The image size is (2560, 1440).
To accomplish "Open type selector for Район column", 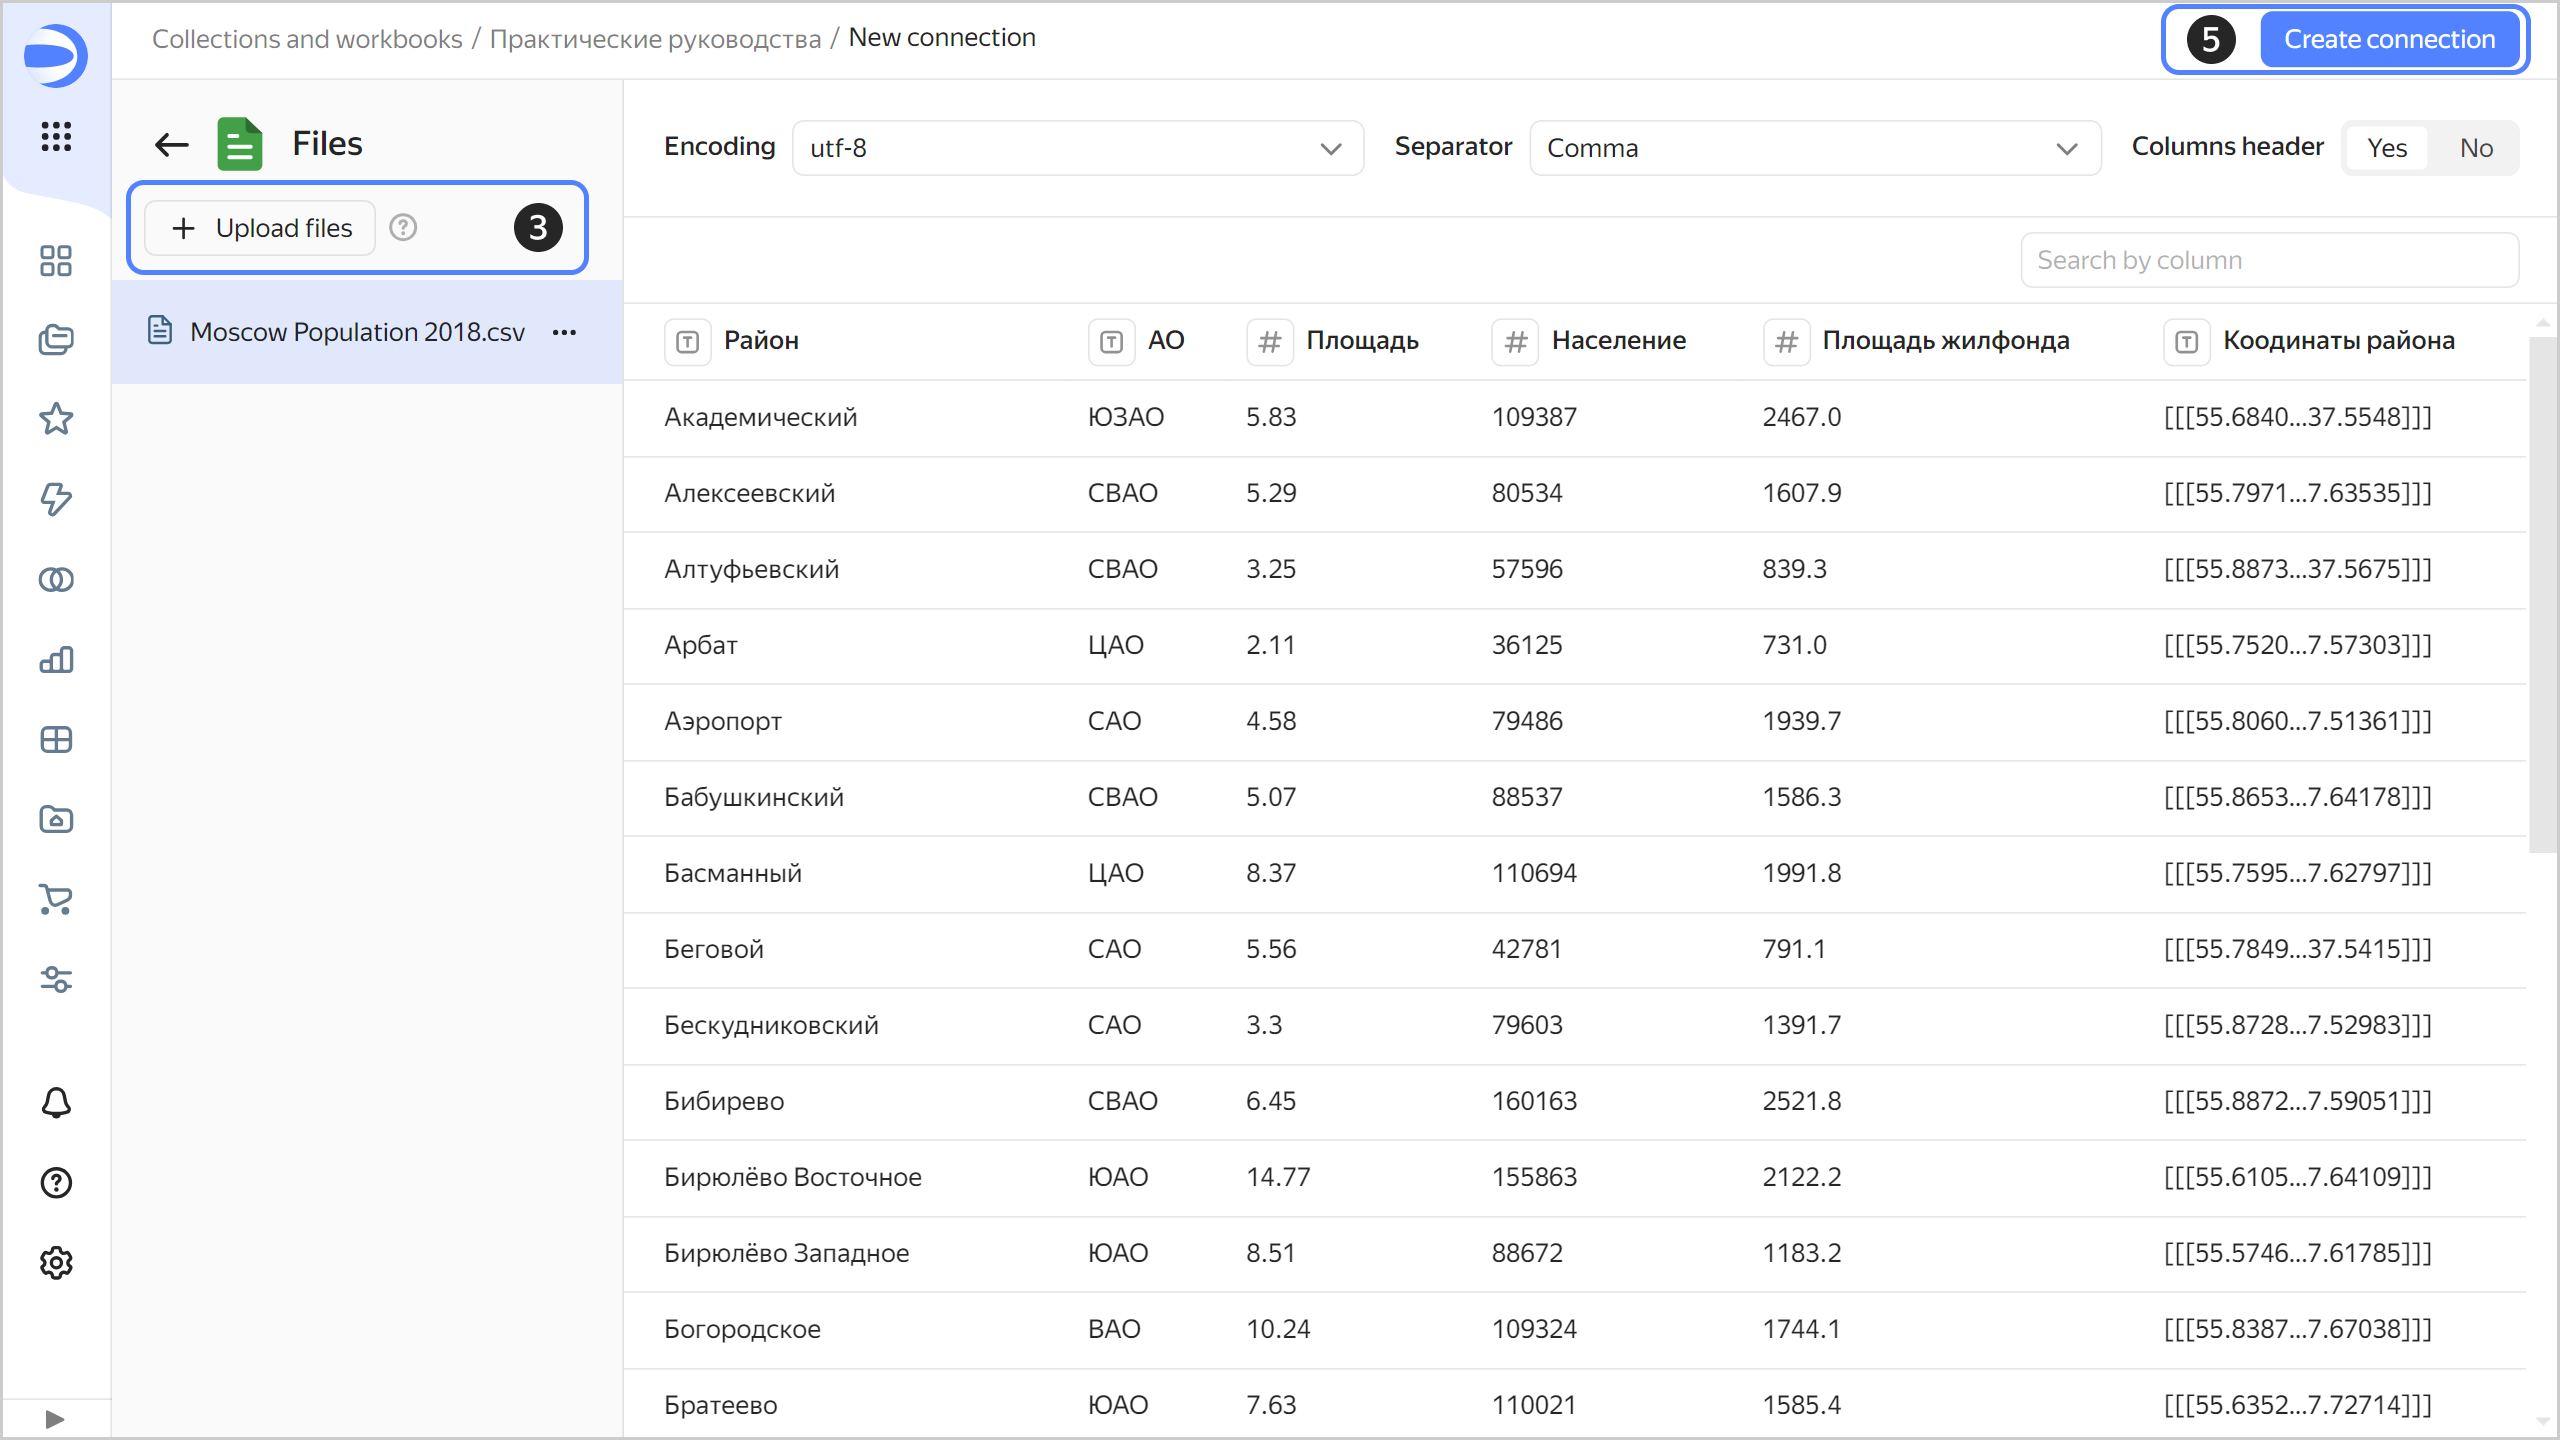I will pyautogui.click(x=687, y=342).
